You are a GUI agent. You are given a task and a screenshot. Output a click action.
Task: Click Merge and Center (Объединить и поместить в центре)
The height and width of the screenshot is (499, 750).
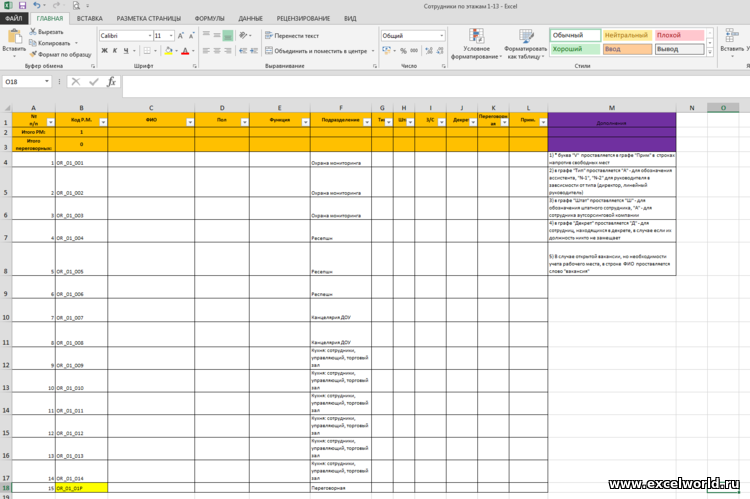[317, 51]
